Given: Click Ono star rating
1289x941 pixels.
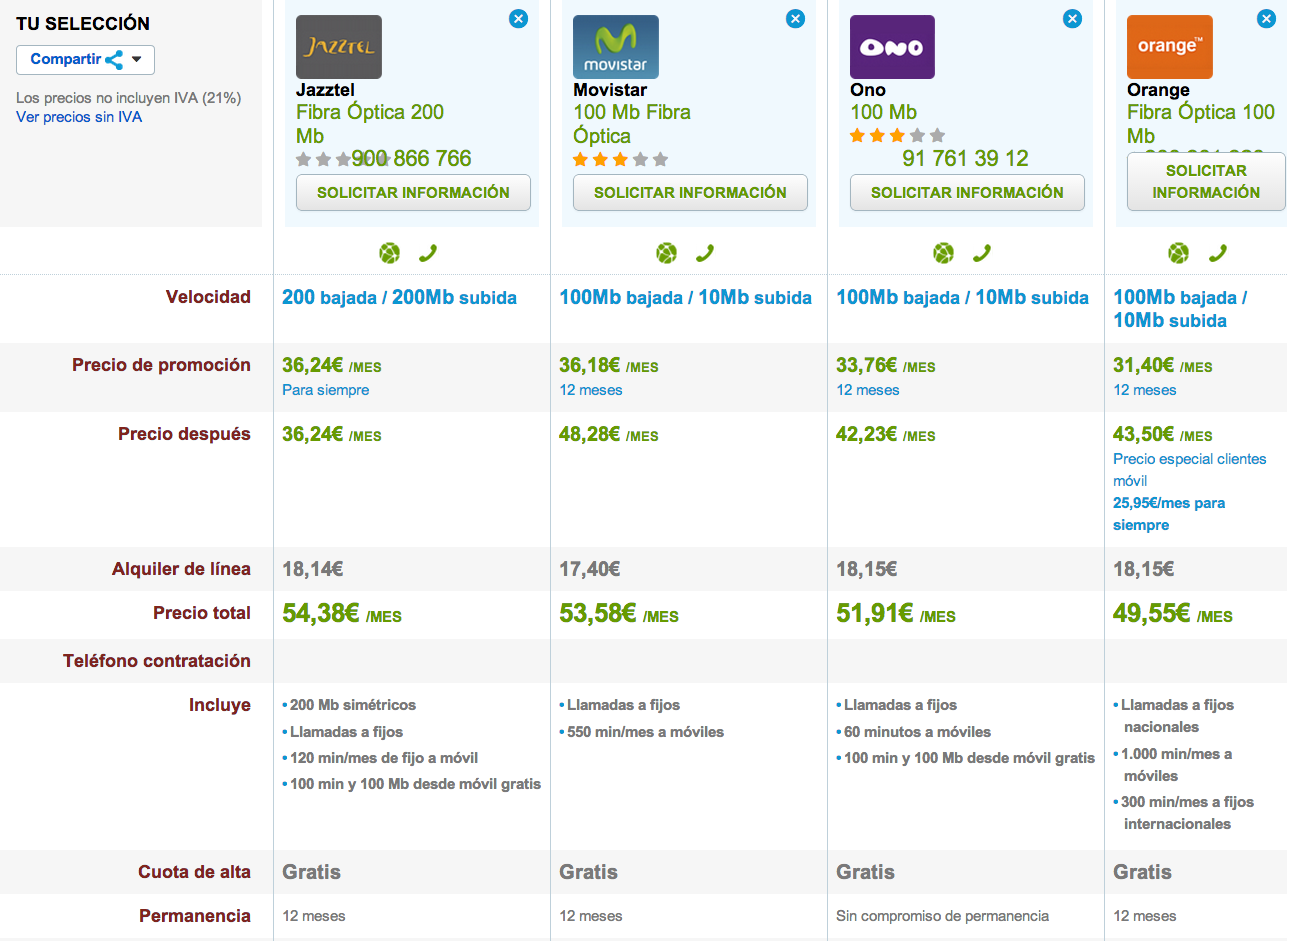Looking at the screenshot, I should [897, 135].
